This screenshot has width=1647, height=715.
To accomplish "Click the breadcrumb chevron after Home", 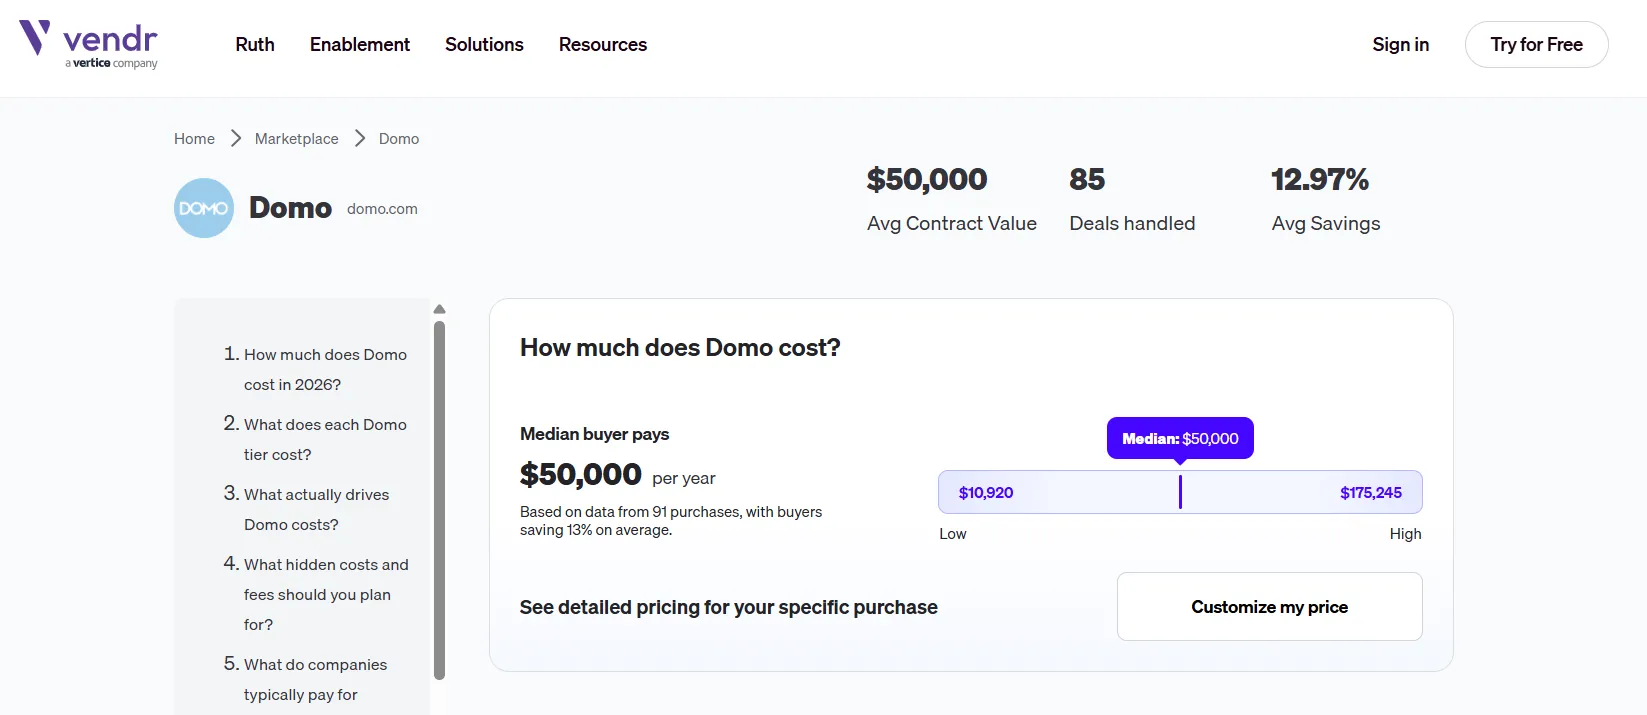I will tap(236, 138).
